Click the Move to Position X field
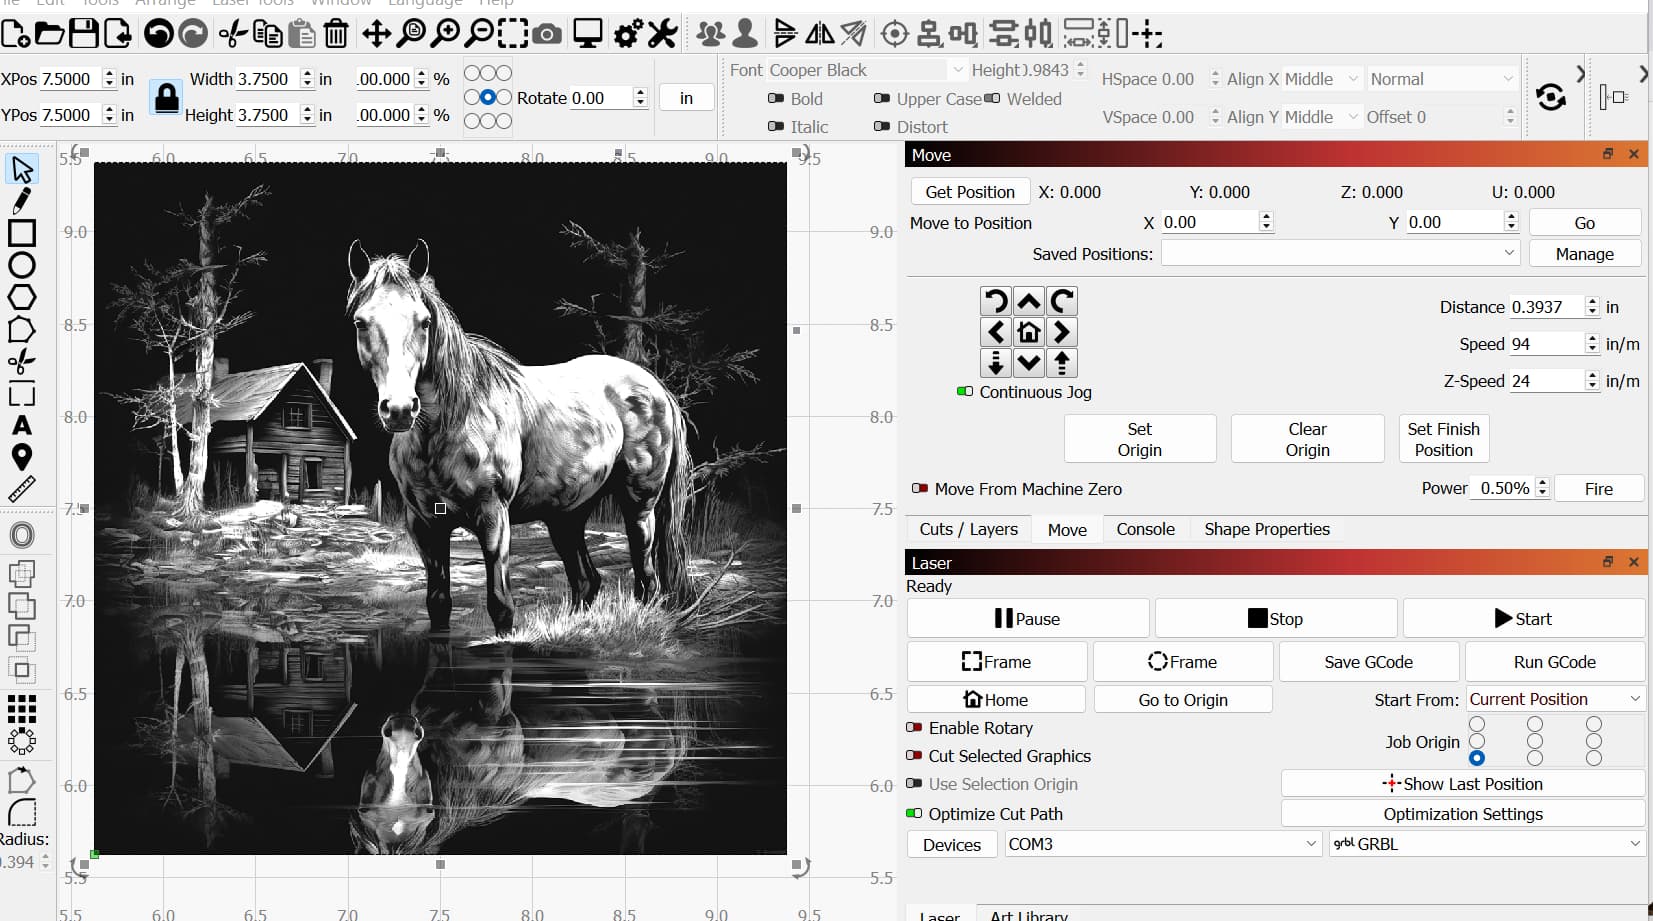This screenshot has height=921, width=1653. click(1208, 222)
